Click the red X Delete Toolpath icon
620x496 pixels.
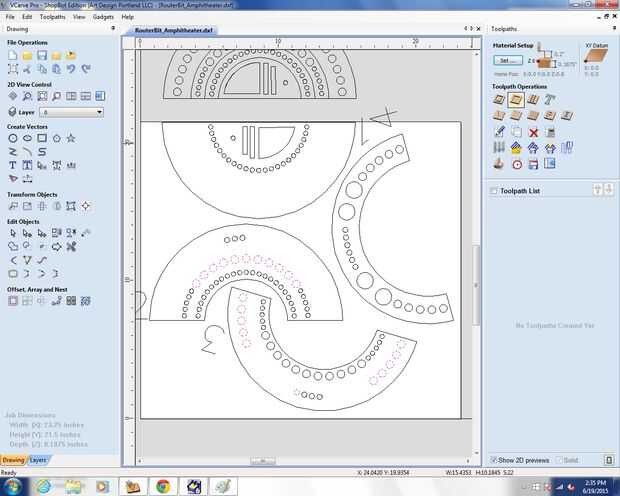533,132
